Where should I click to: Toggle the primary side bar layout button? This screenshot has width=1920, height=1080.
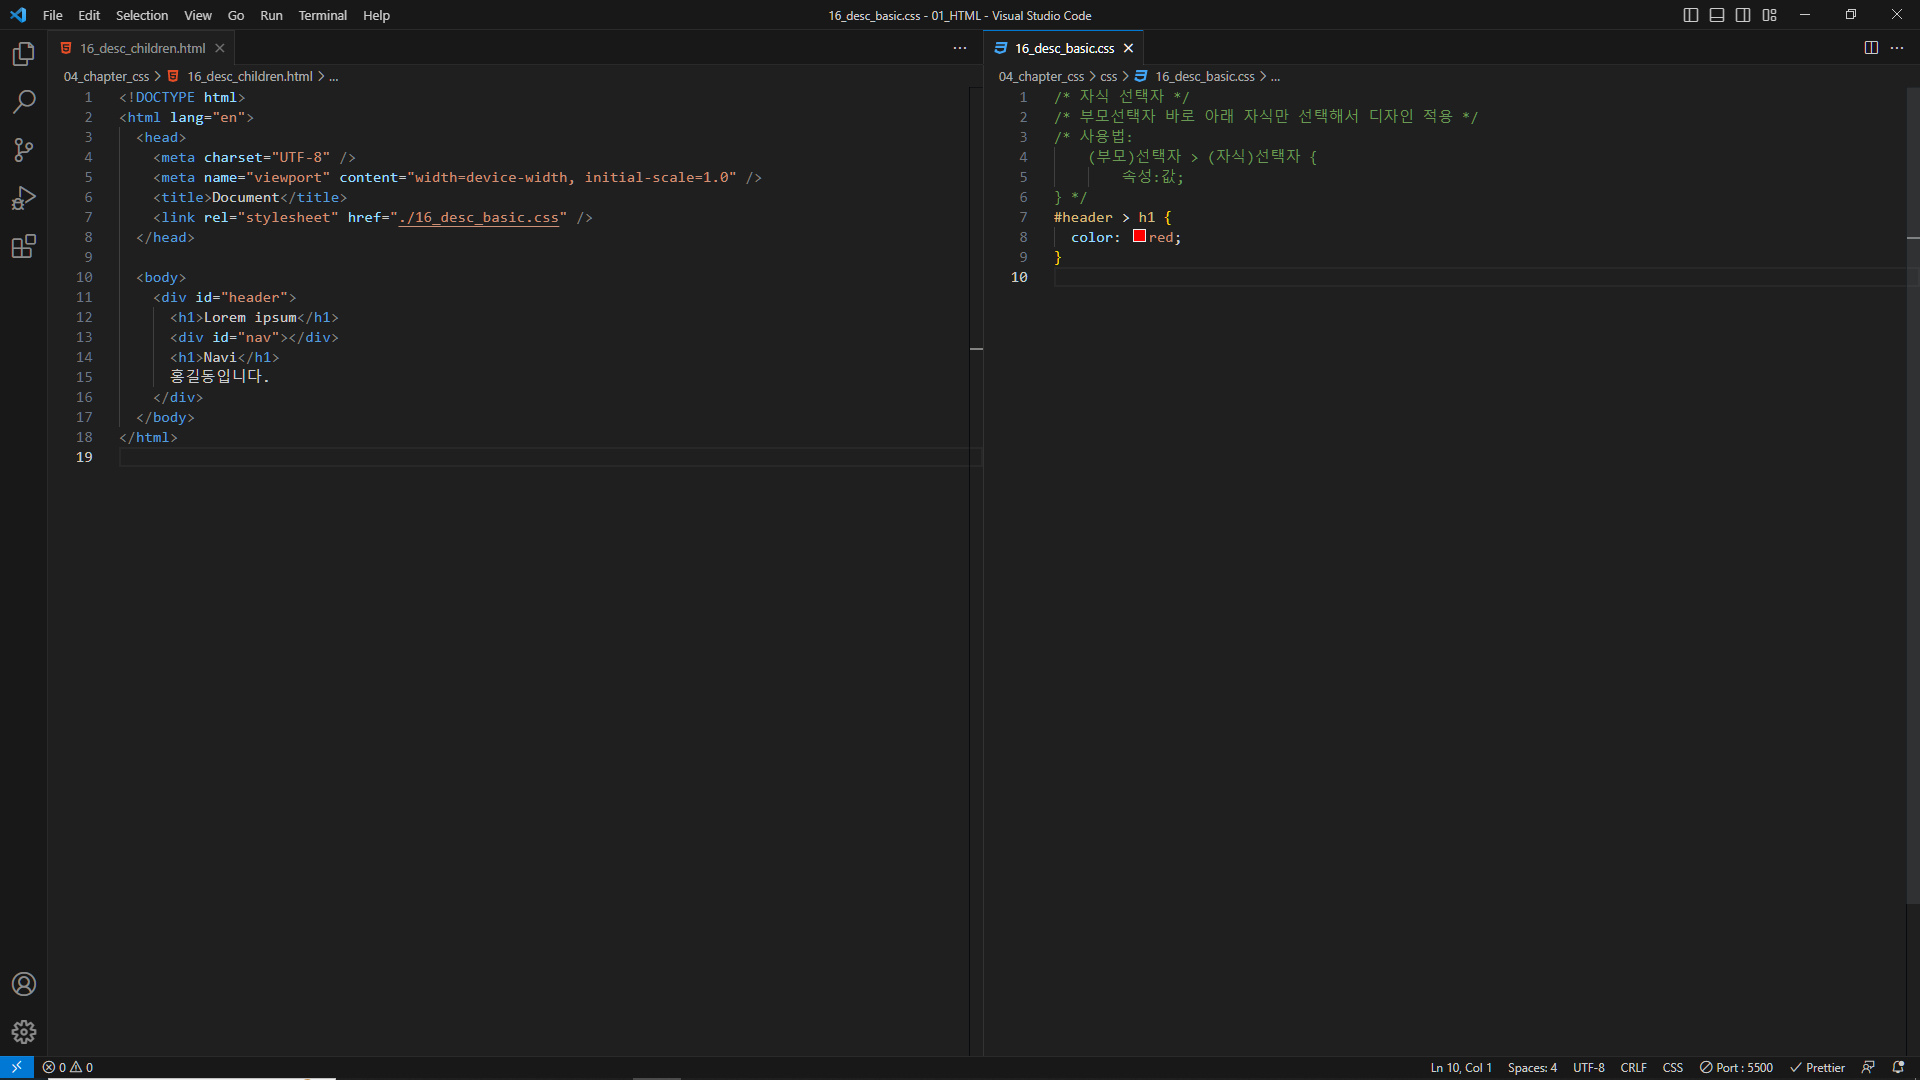(x=1691, y=15)
